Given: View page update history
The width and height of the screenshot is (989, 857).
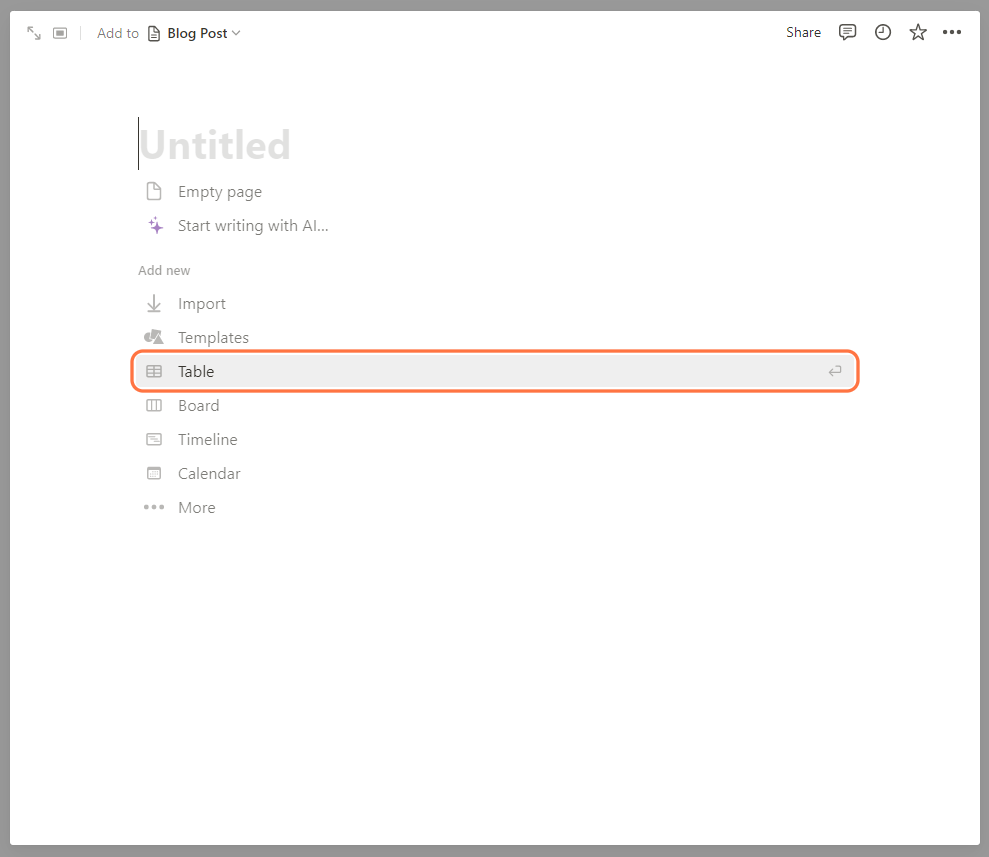Looking at the screenshot, I should (x=882, y=32).
